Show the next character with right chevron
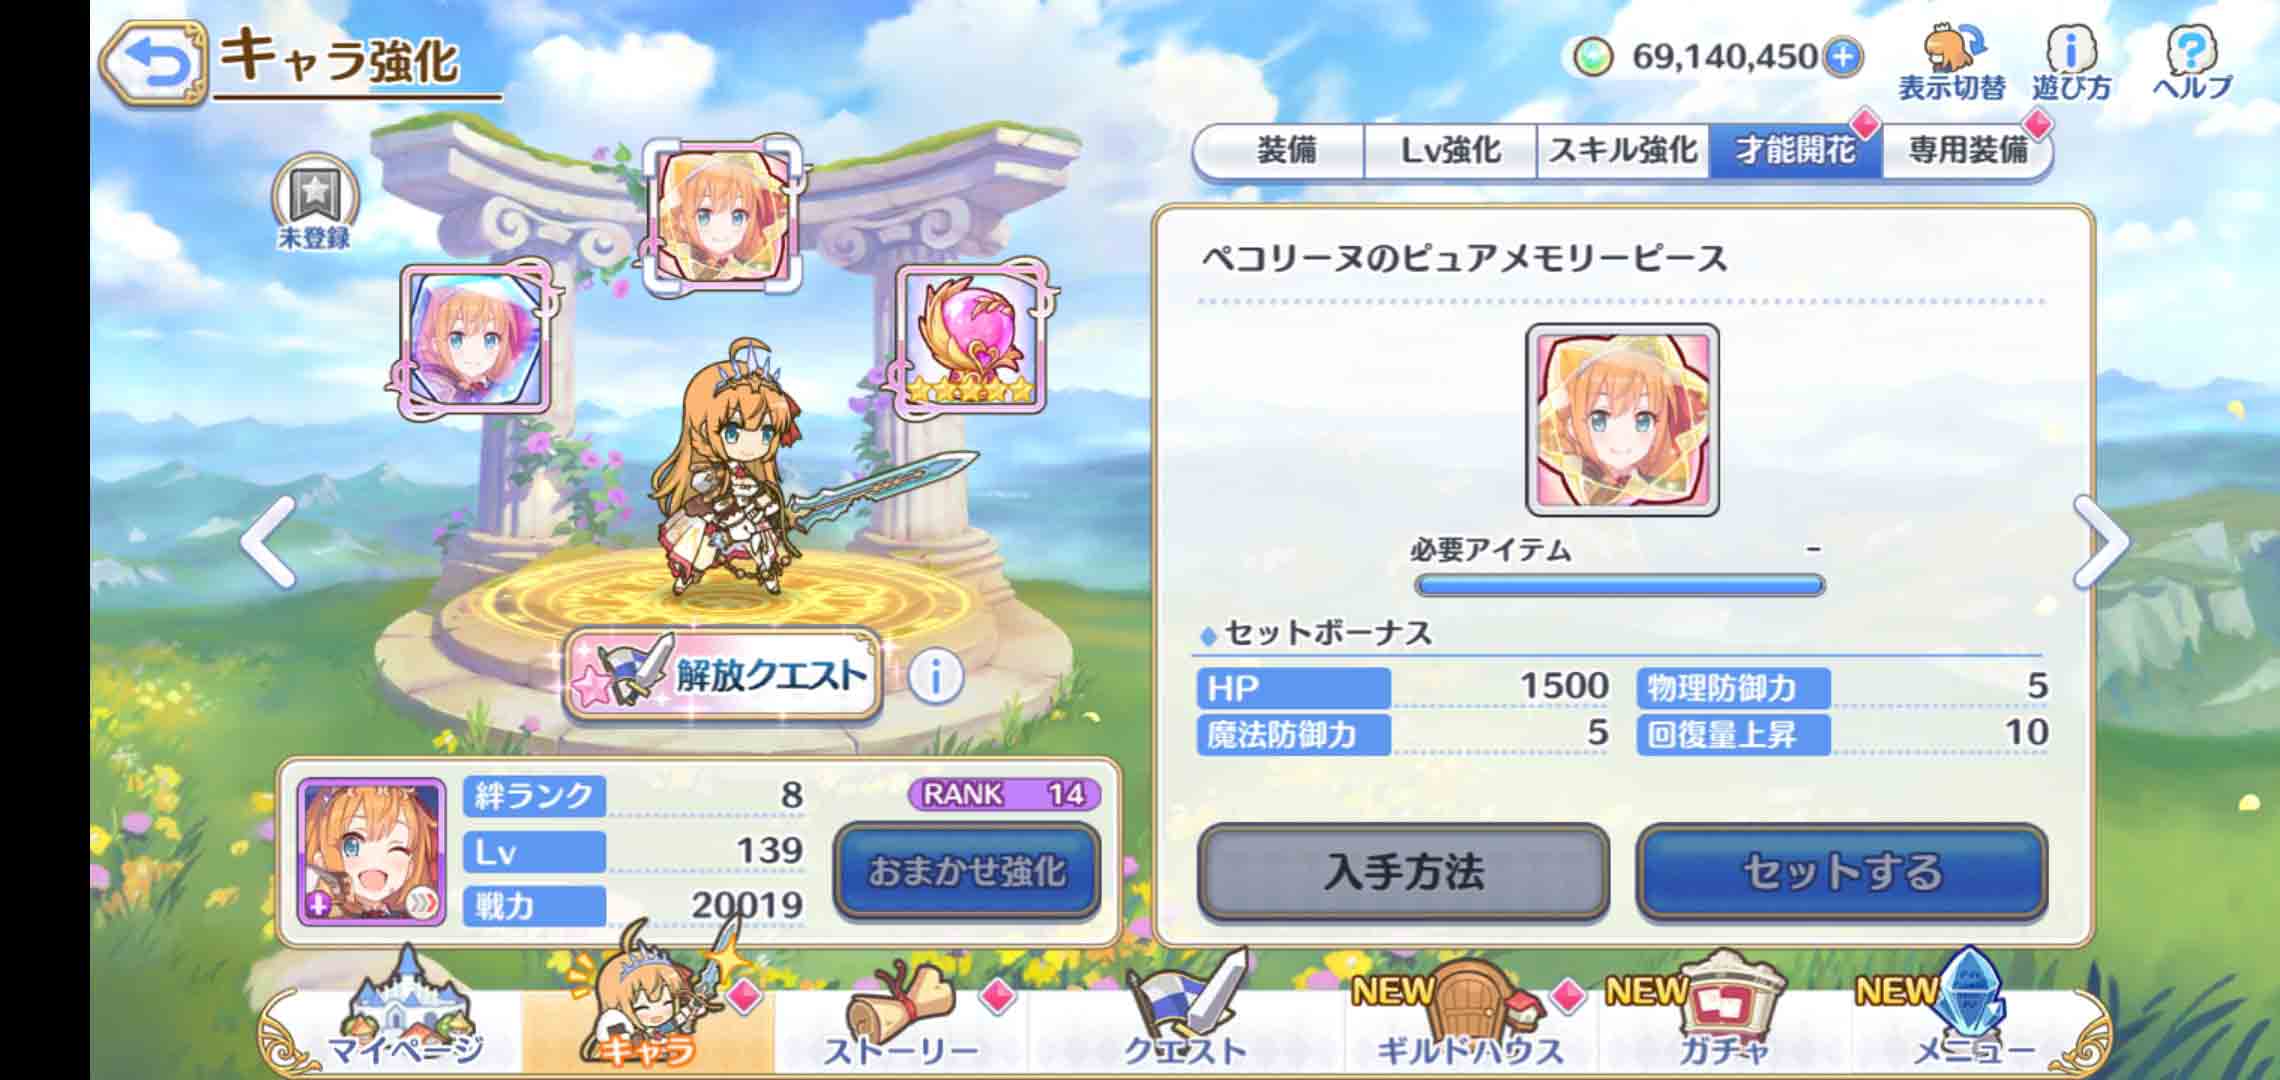This screenshot has width=2280, height=1080. [2102, 541]
